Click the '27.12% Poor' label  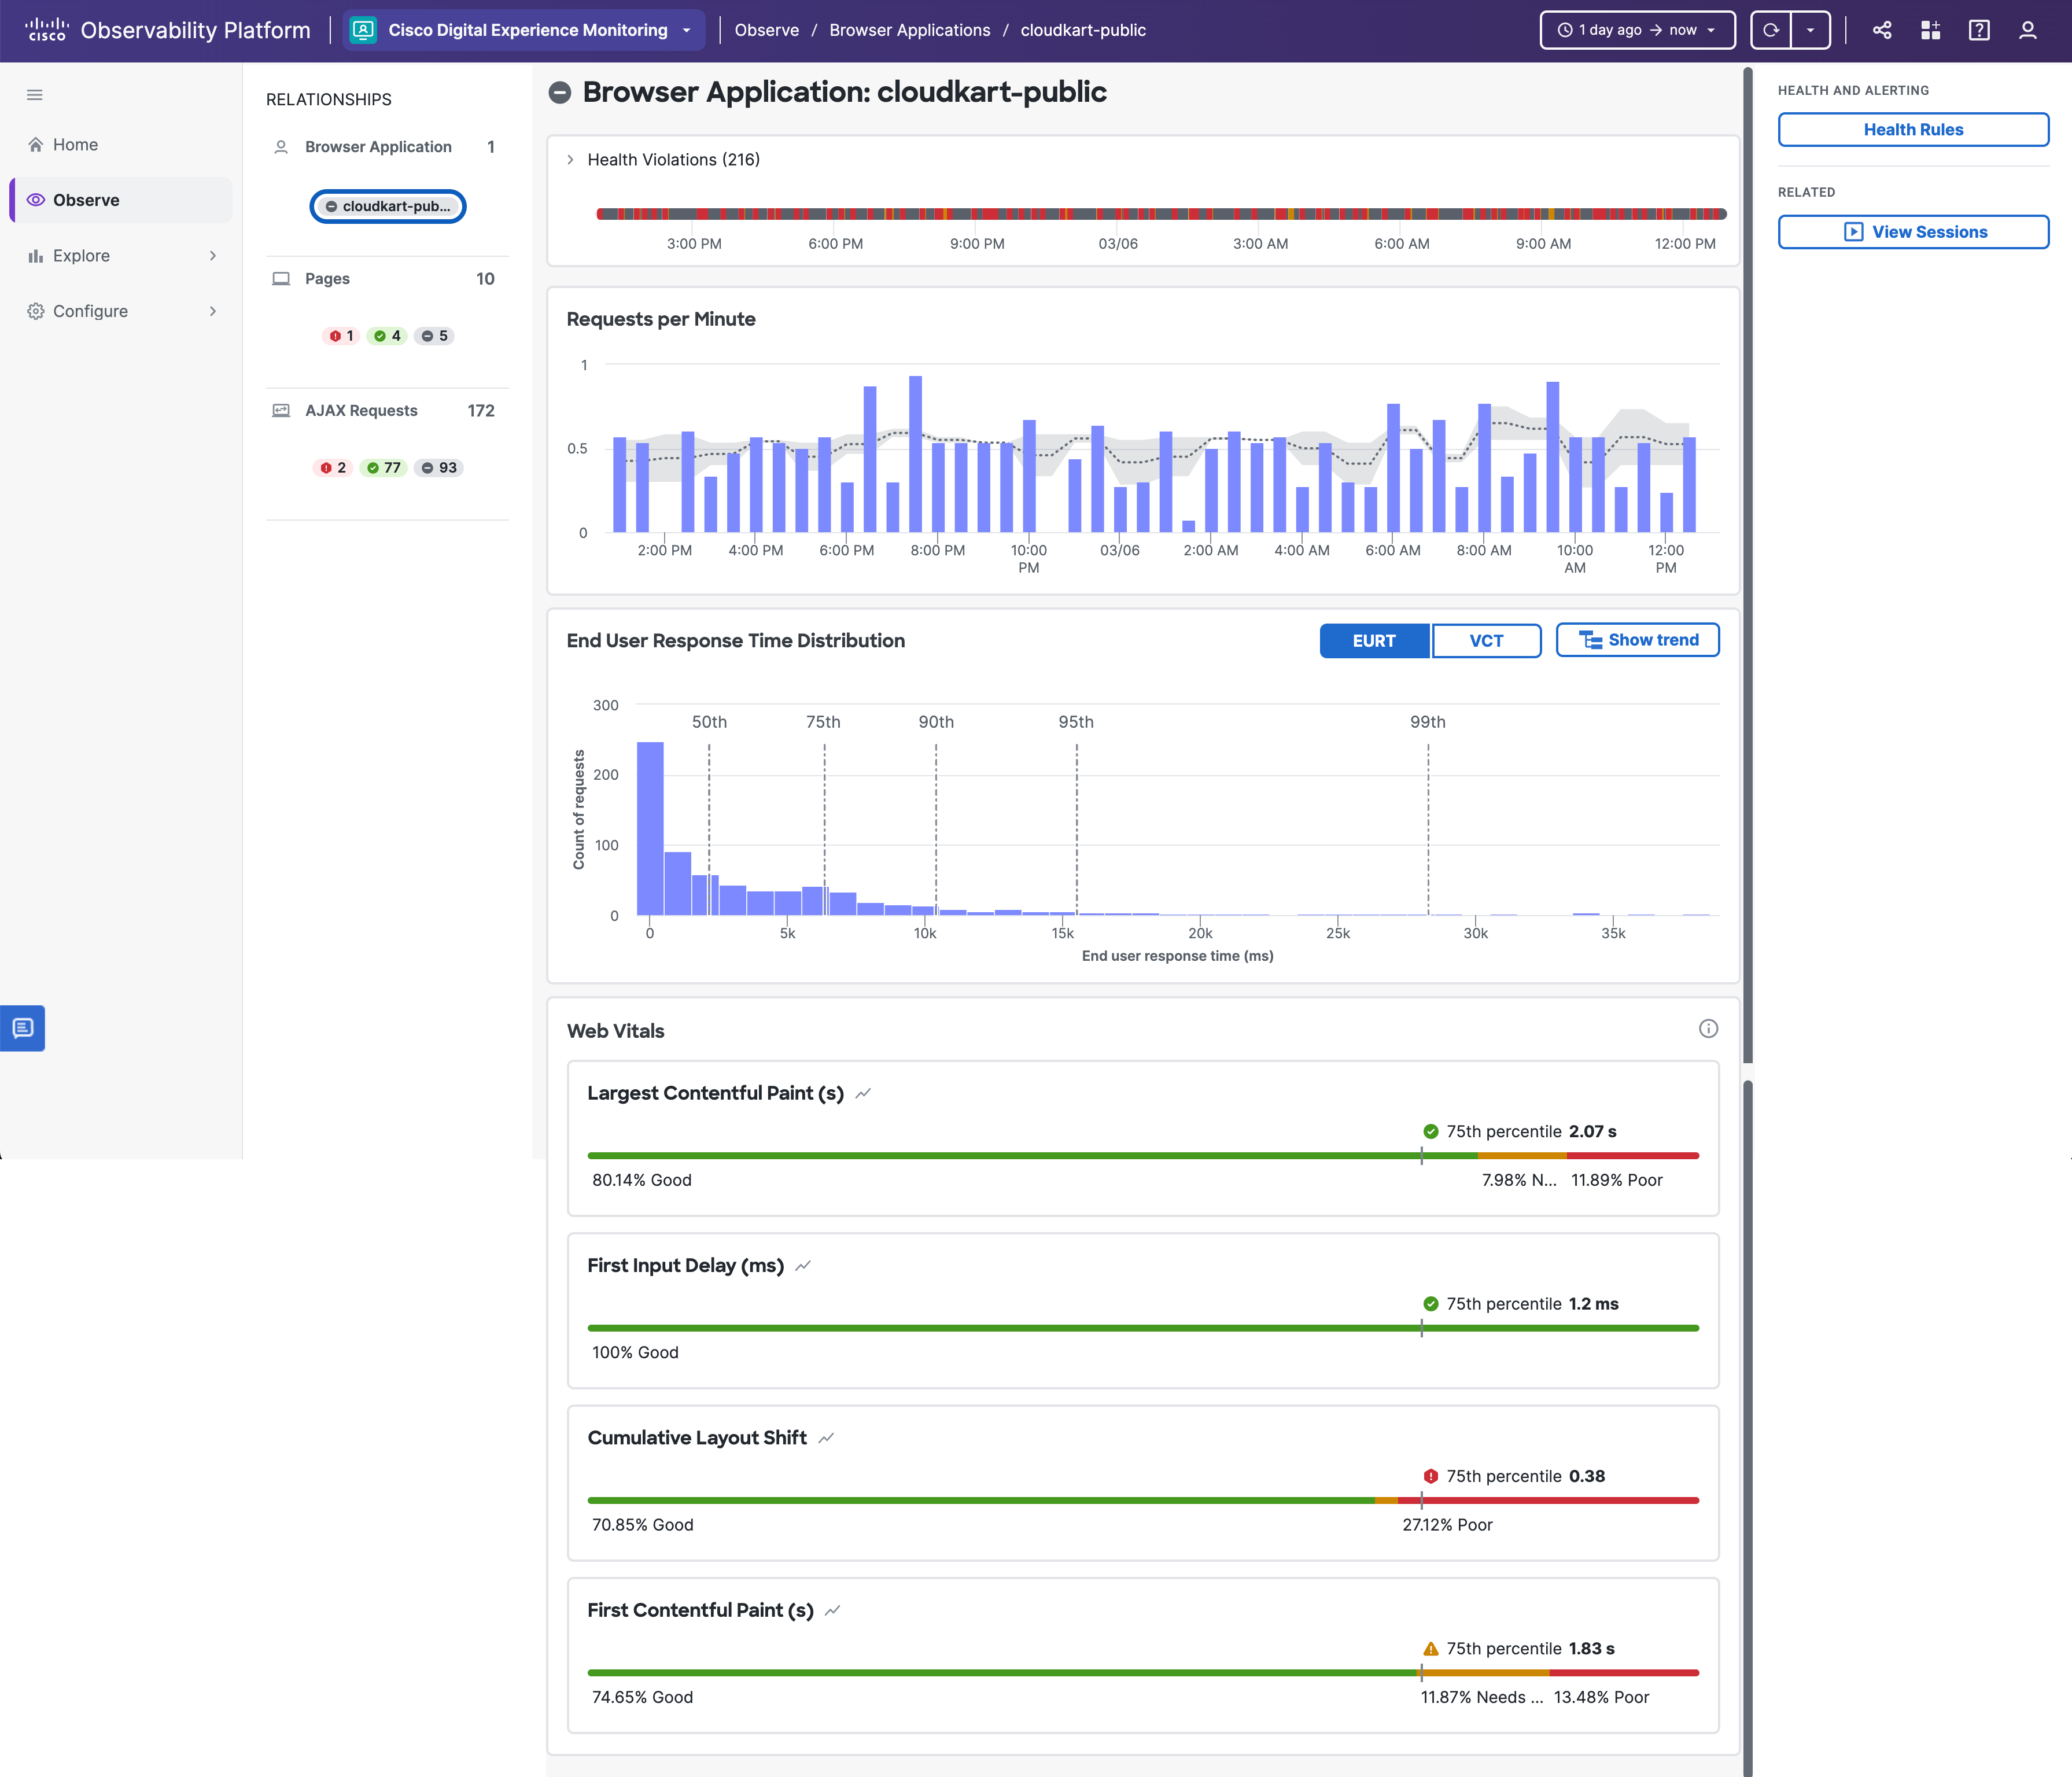click(1447, 1525)
